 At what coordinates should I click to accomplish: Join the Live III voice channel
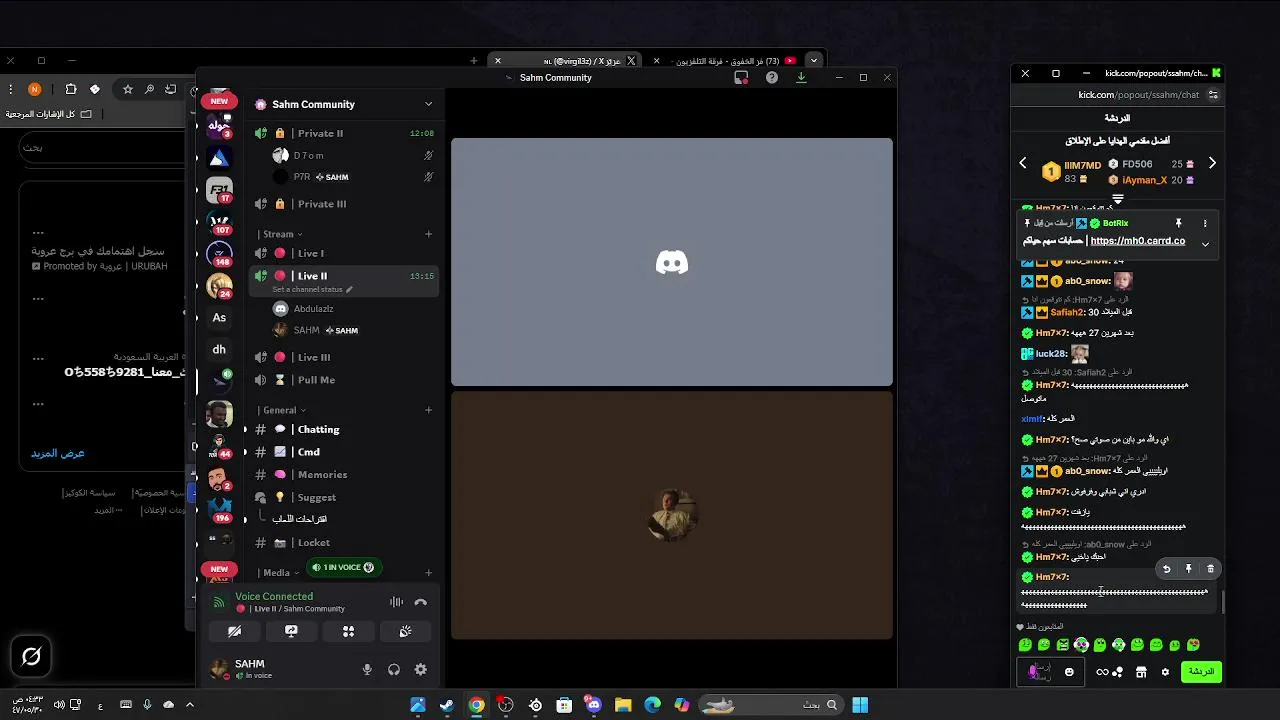[x=345, y=357]
